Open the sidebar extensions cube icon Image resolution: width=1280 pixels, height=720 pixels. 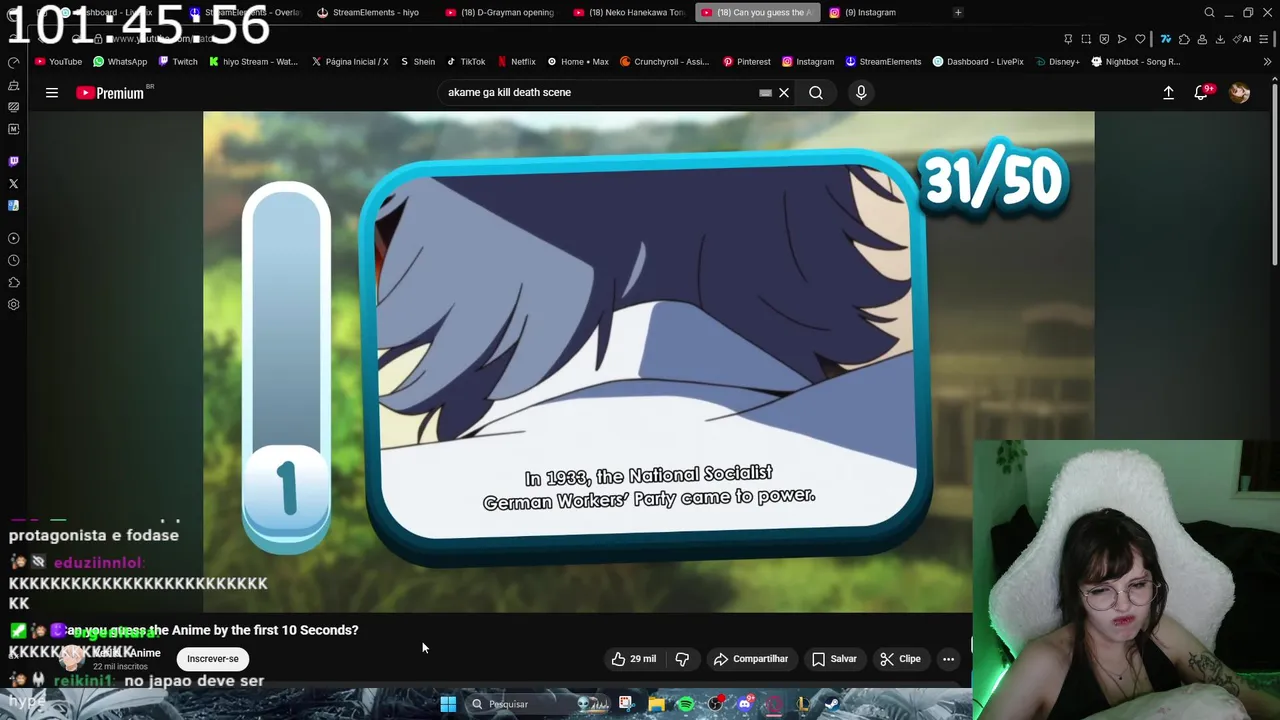pos(13,283)
